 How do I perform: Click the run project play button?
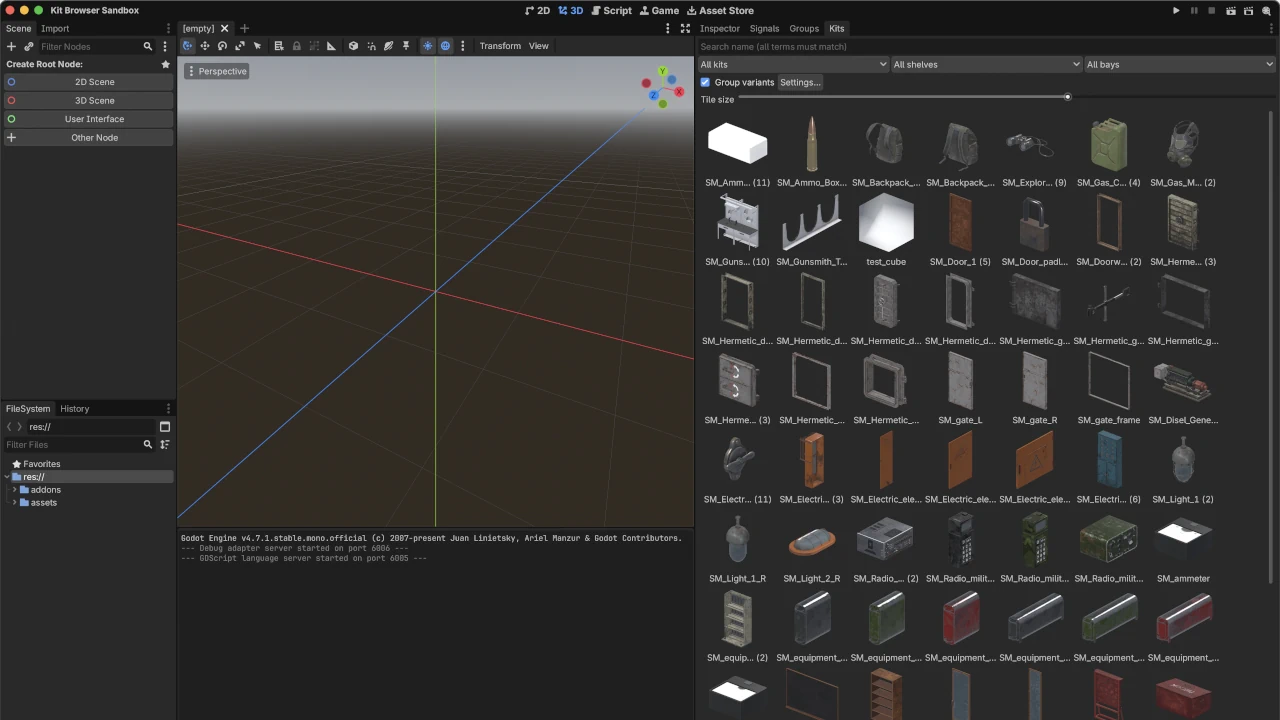[x=1176, y=10]
